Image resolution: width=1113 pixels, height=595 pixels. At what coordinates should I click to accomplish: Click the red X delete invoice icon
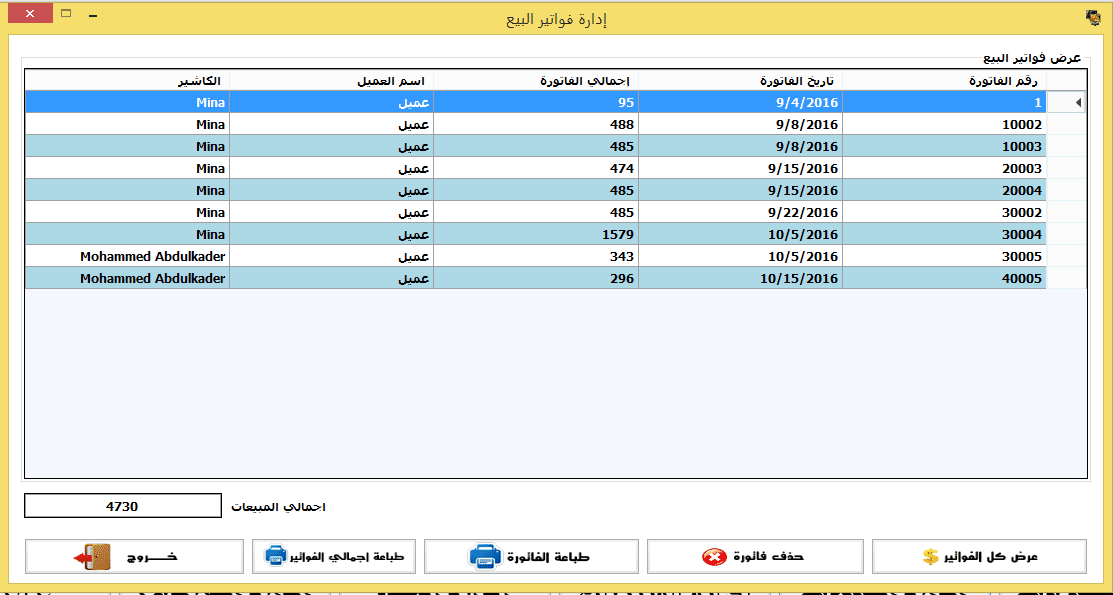click(714, 557)
